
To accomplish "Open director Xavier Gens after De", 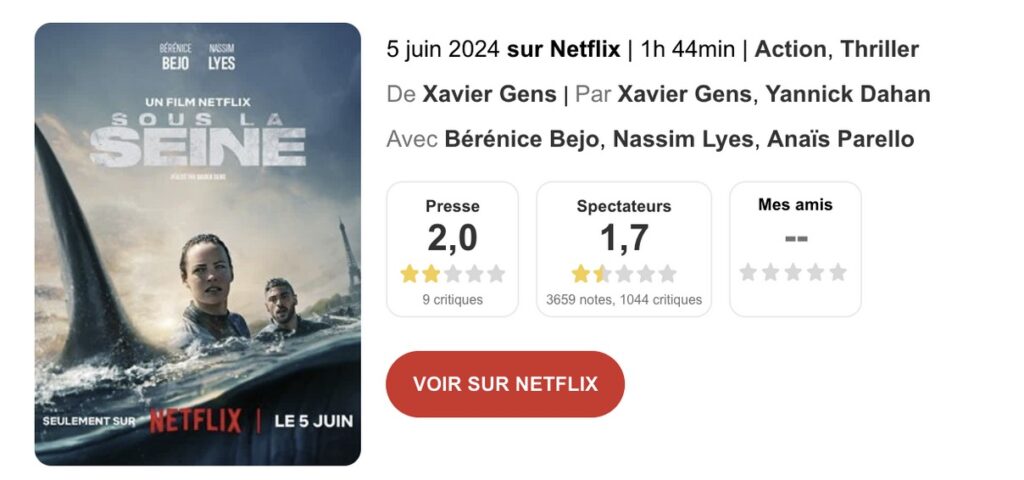I will point(489,94).
